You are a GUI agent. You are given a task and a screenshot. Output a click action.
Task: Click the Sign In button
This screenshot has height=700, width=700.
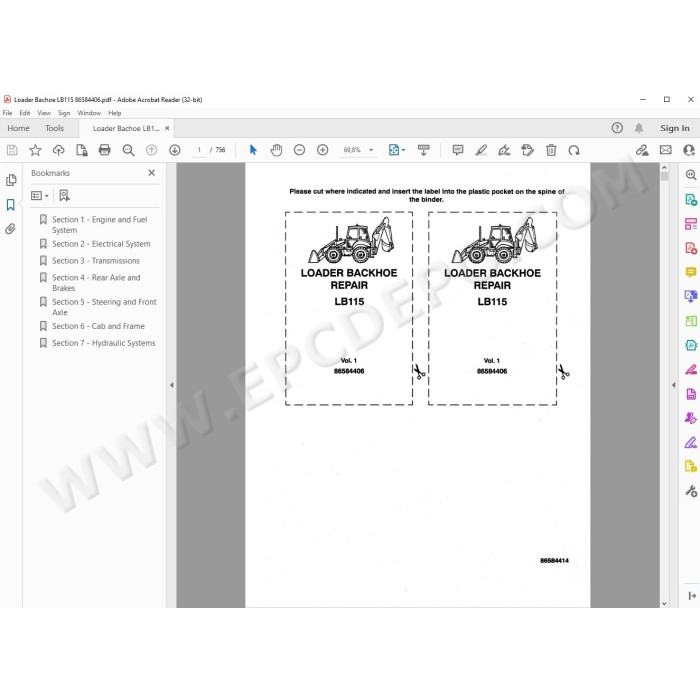(x=675, y=128)
